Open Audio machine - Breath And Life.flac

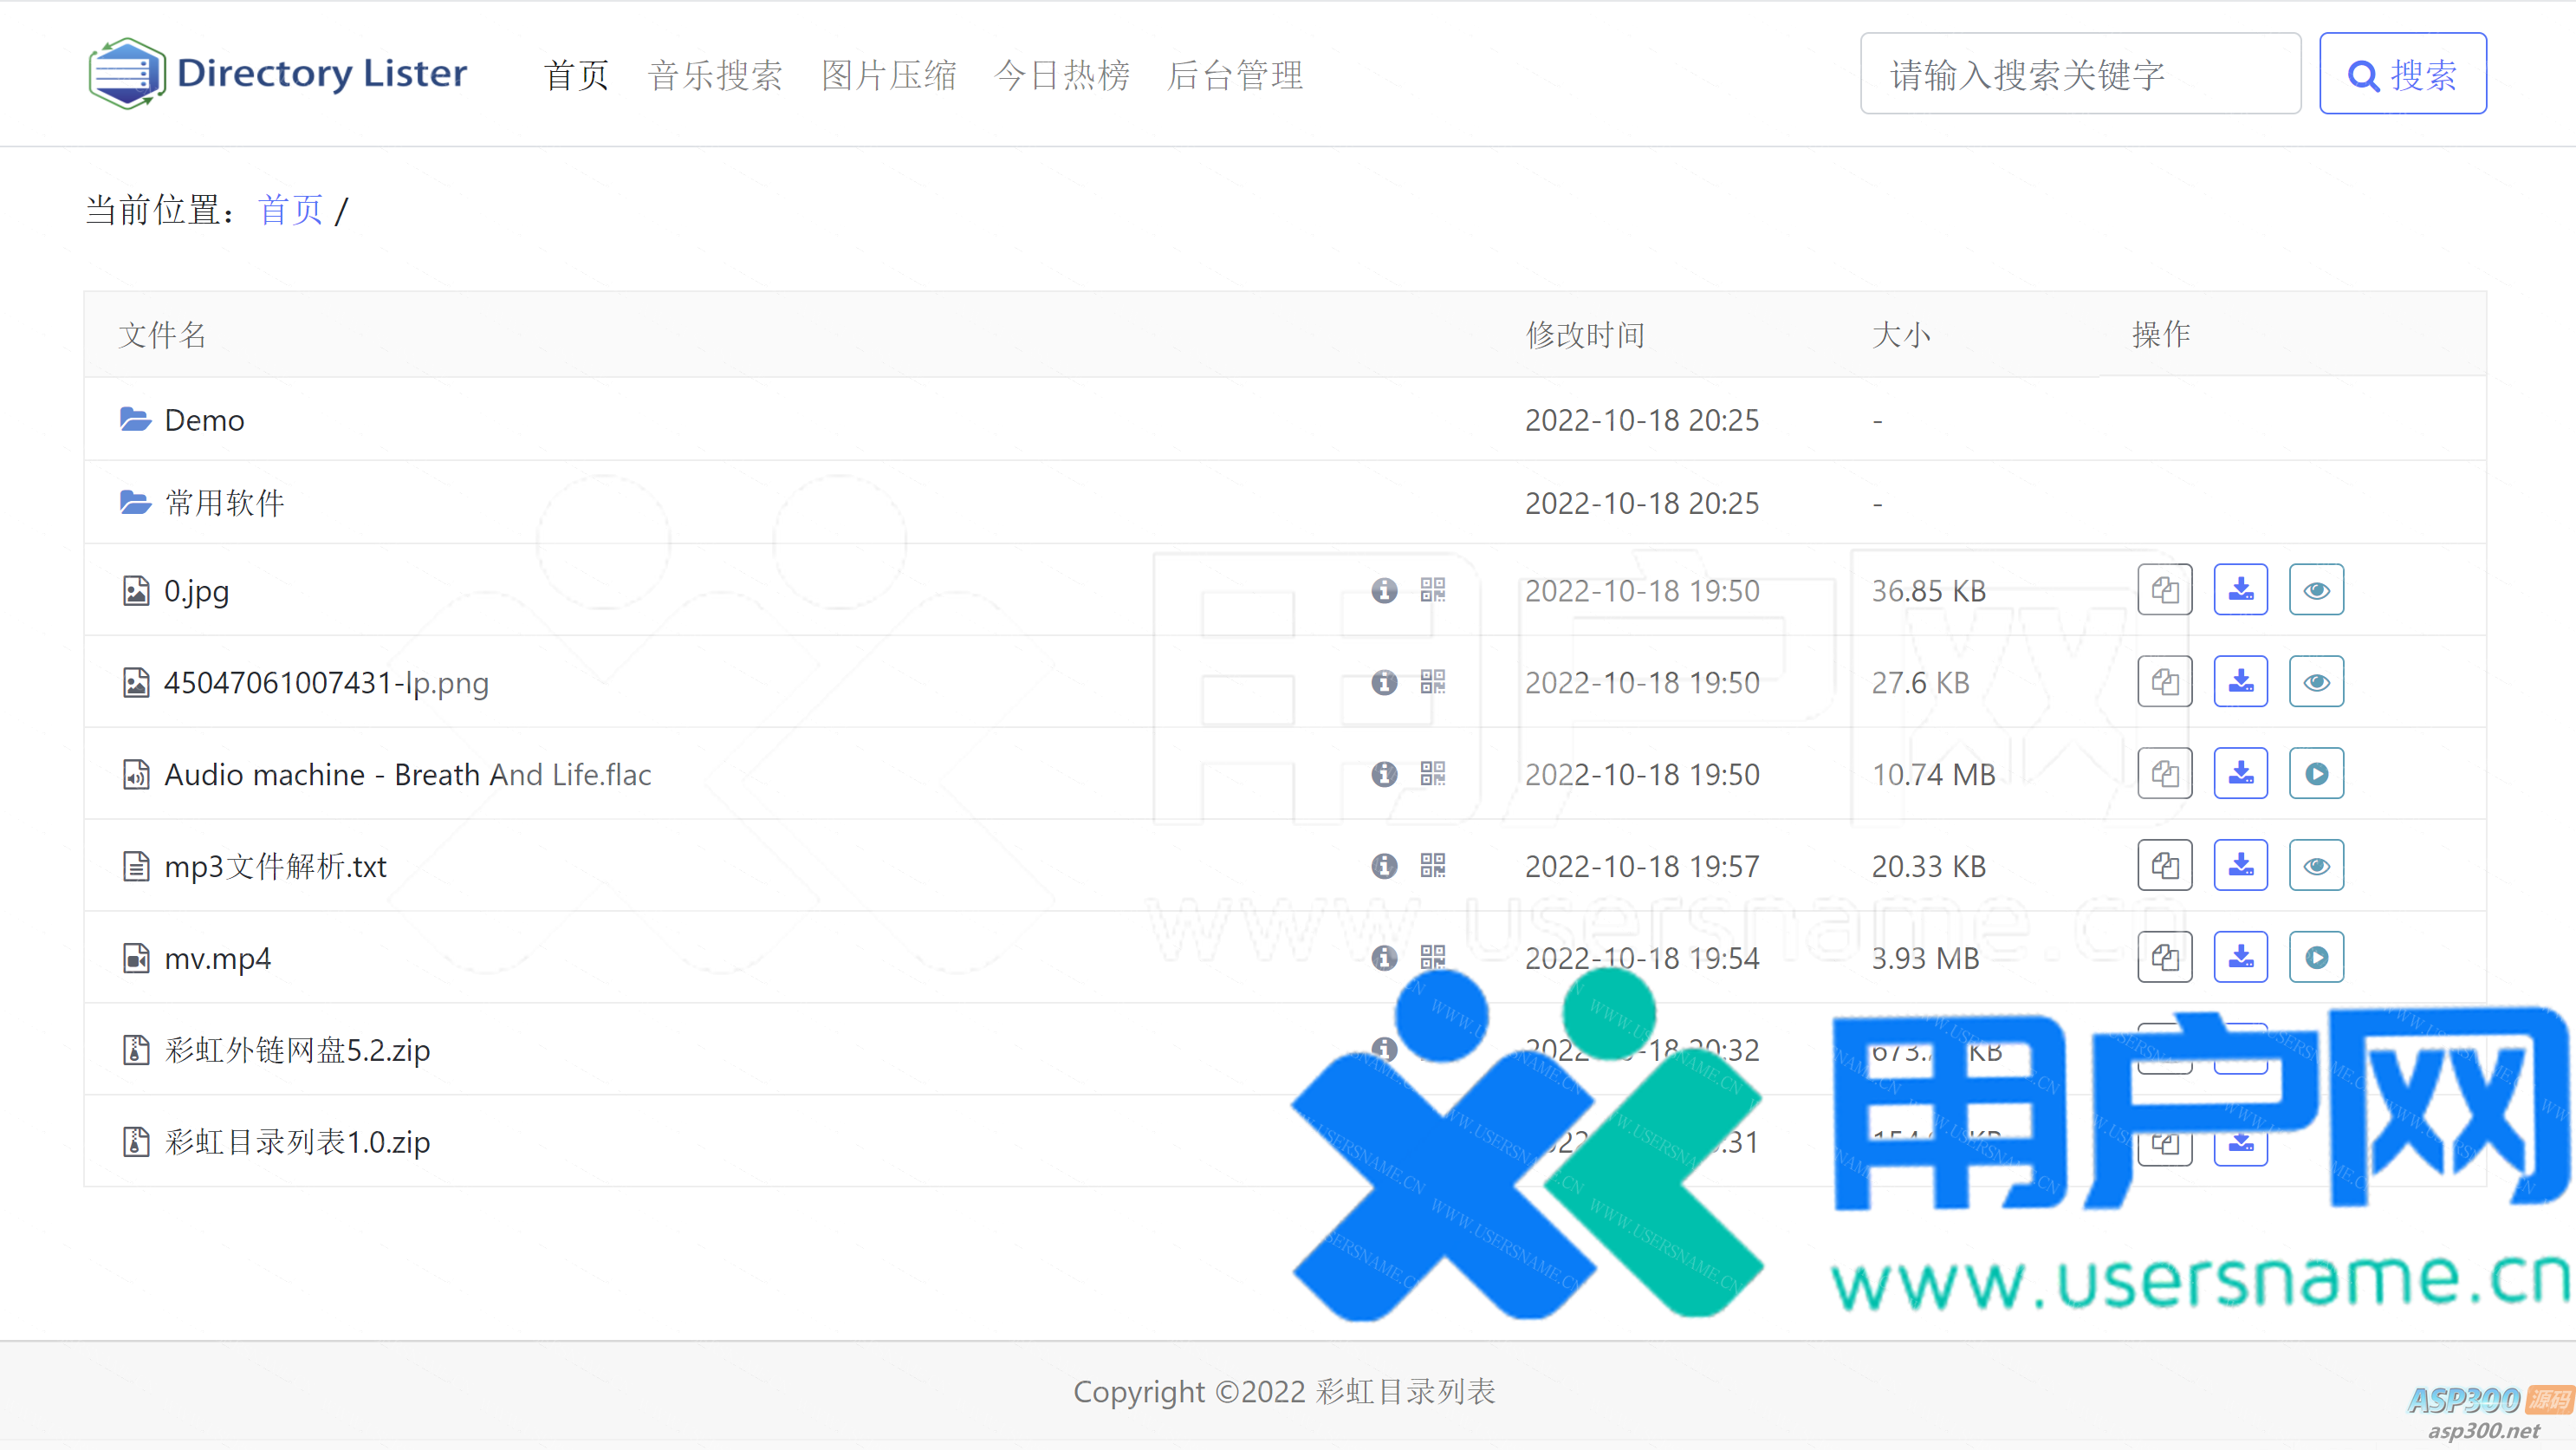coord(408,775)
